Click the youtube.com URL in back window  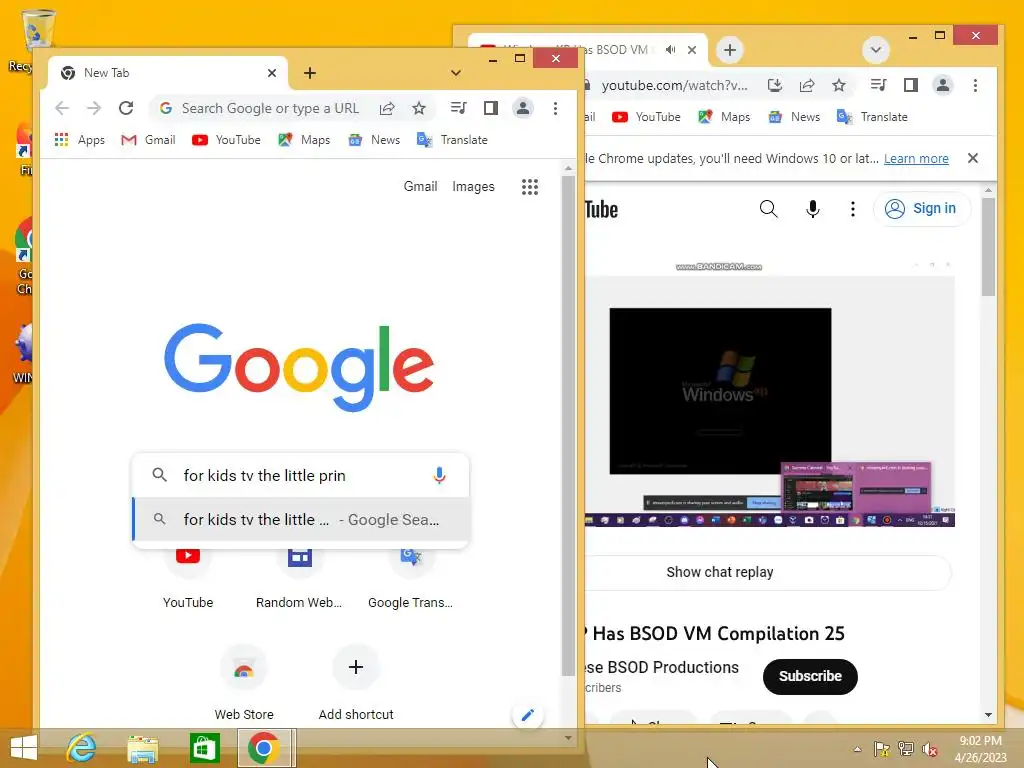675,86
